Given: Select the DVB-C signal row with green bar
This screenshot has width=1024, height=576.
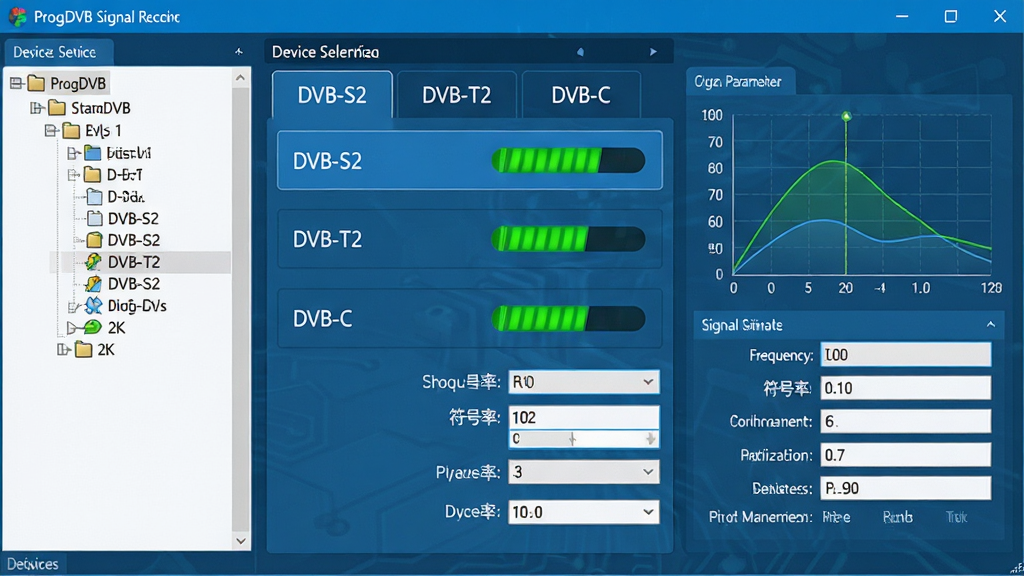Looking at the screenshot, I should tap(470, 319).
